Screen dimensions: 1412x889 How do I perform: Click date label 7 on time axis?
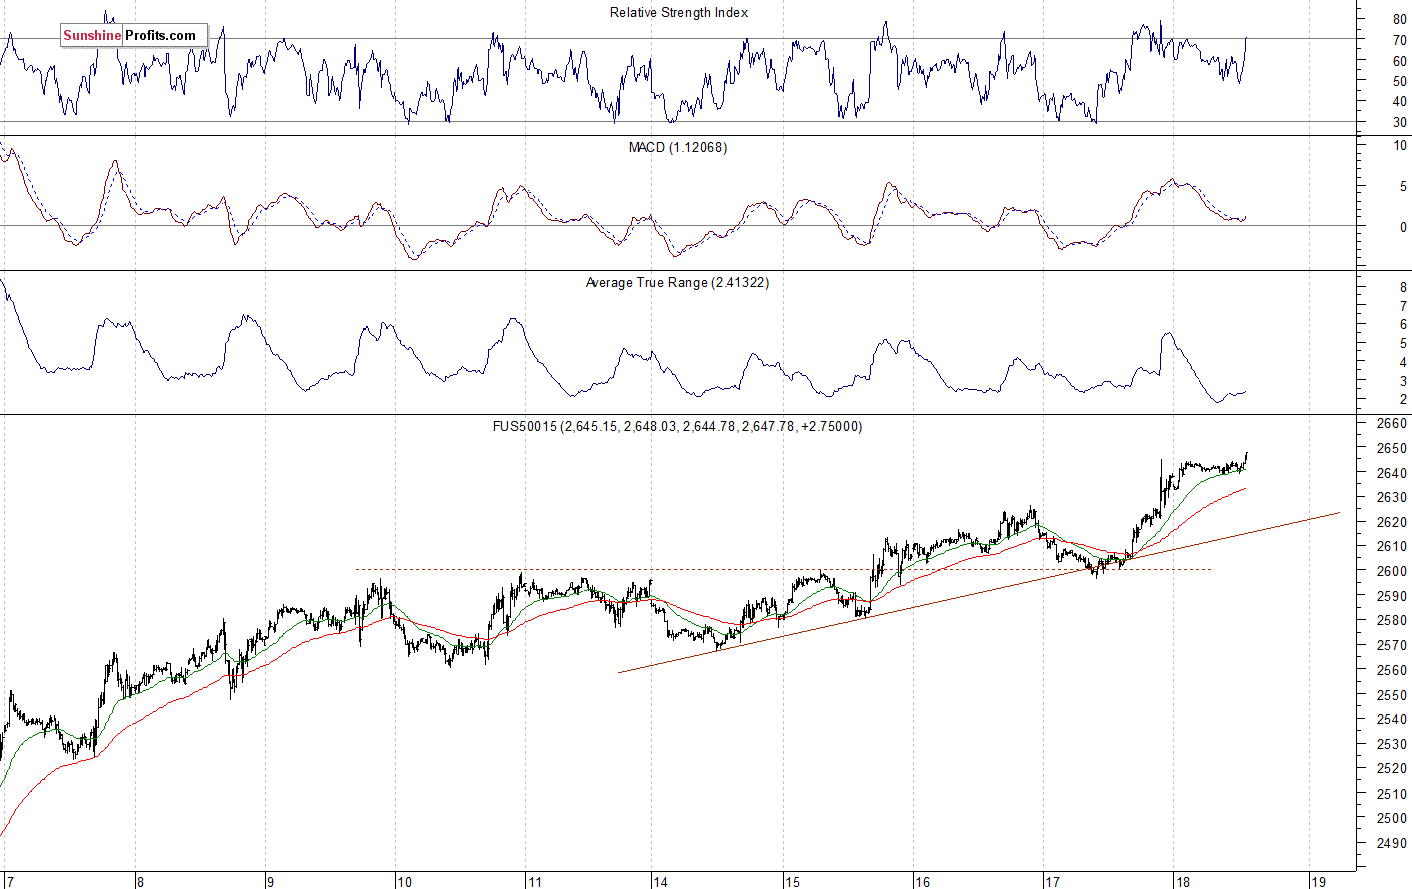pyautogui.click(x=11, y=881)
